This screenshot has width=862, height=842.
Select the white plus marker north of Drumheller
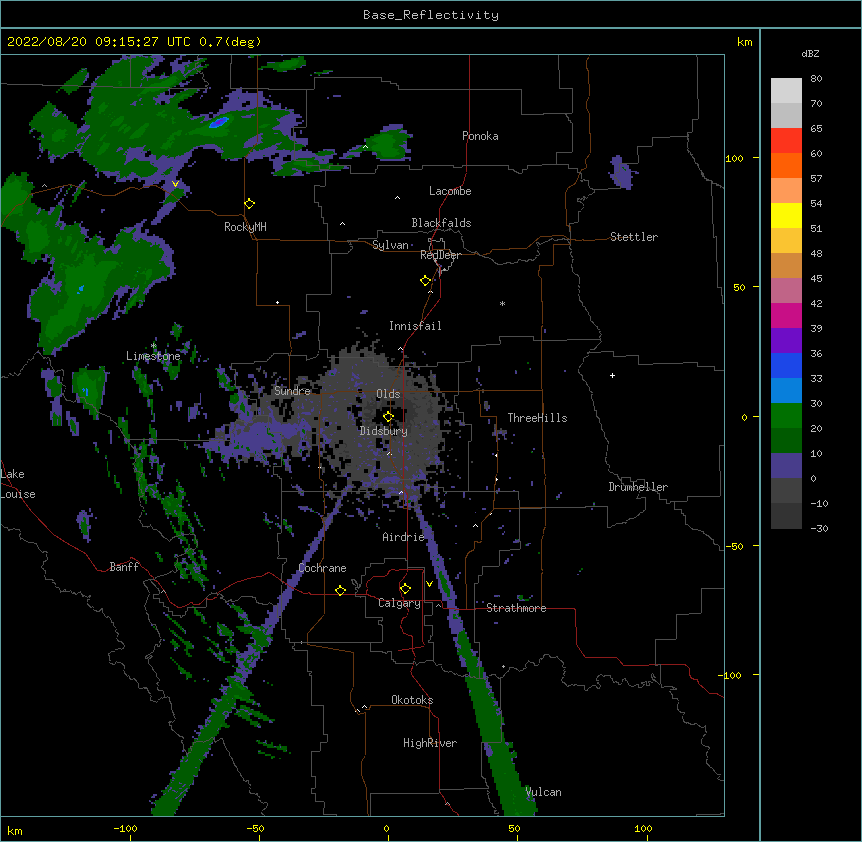(x=612, y=375)
